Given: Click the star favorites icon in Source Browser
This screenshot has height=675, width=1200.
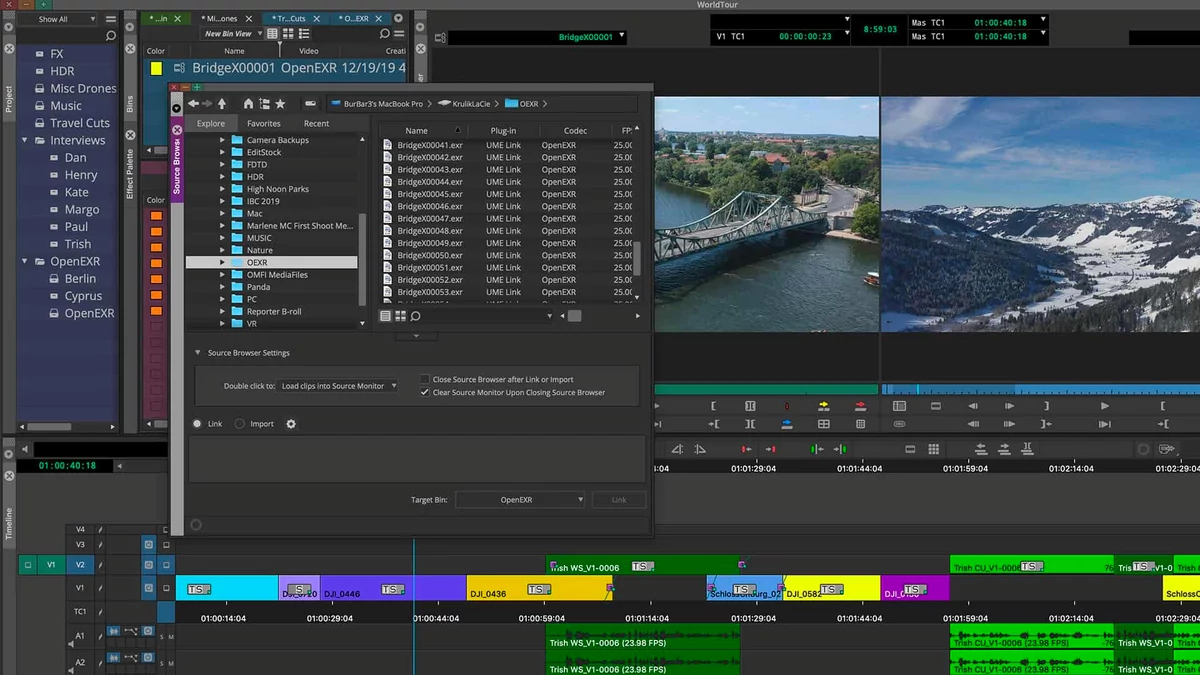Looking at the screenshot, I should [280, 104].
